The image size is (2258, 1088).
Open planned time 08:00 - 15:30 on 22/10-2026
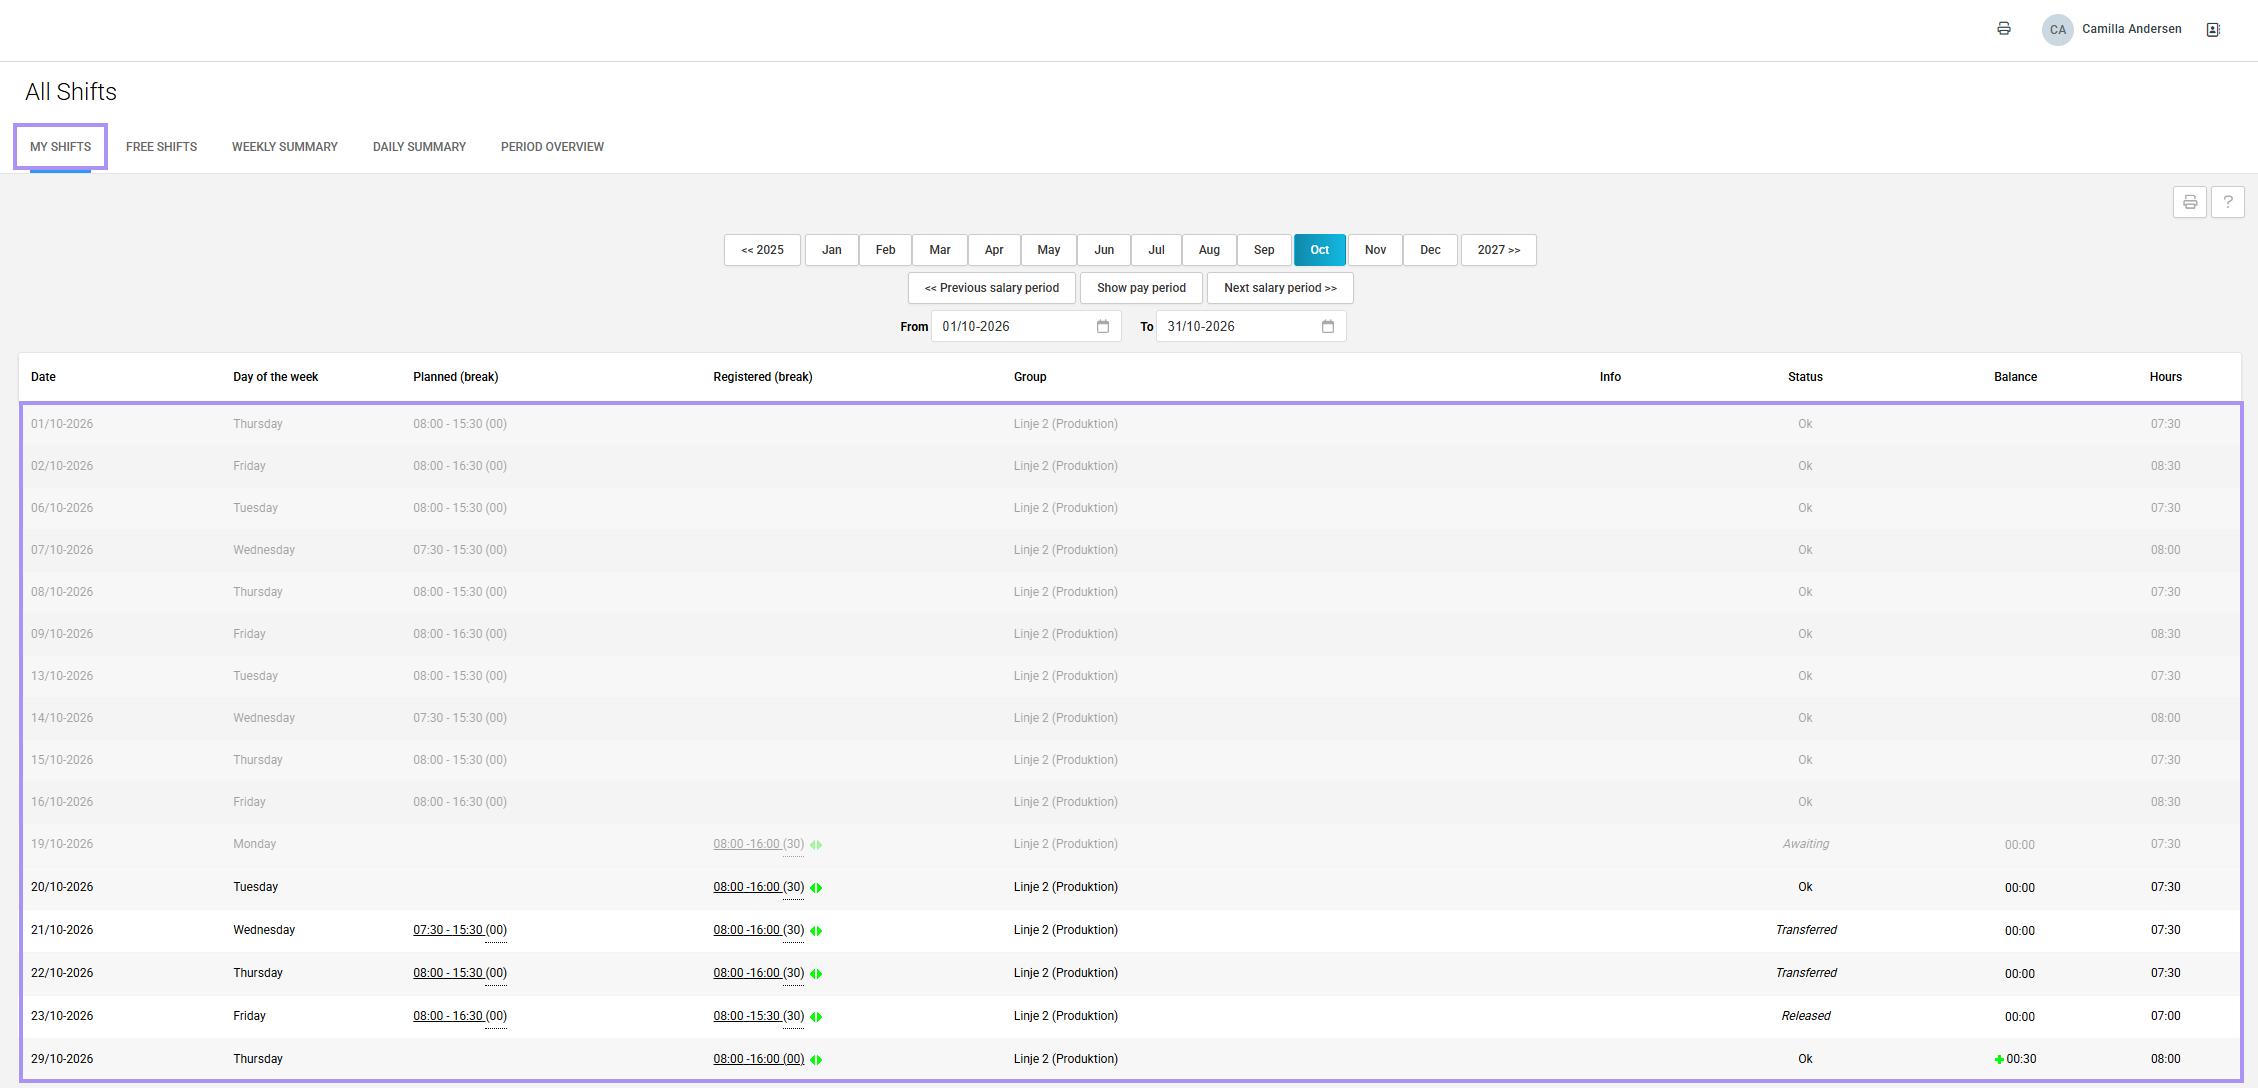[x=460, y=973]
